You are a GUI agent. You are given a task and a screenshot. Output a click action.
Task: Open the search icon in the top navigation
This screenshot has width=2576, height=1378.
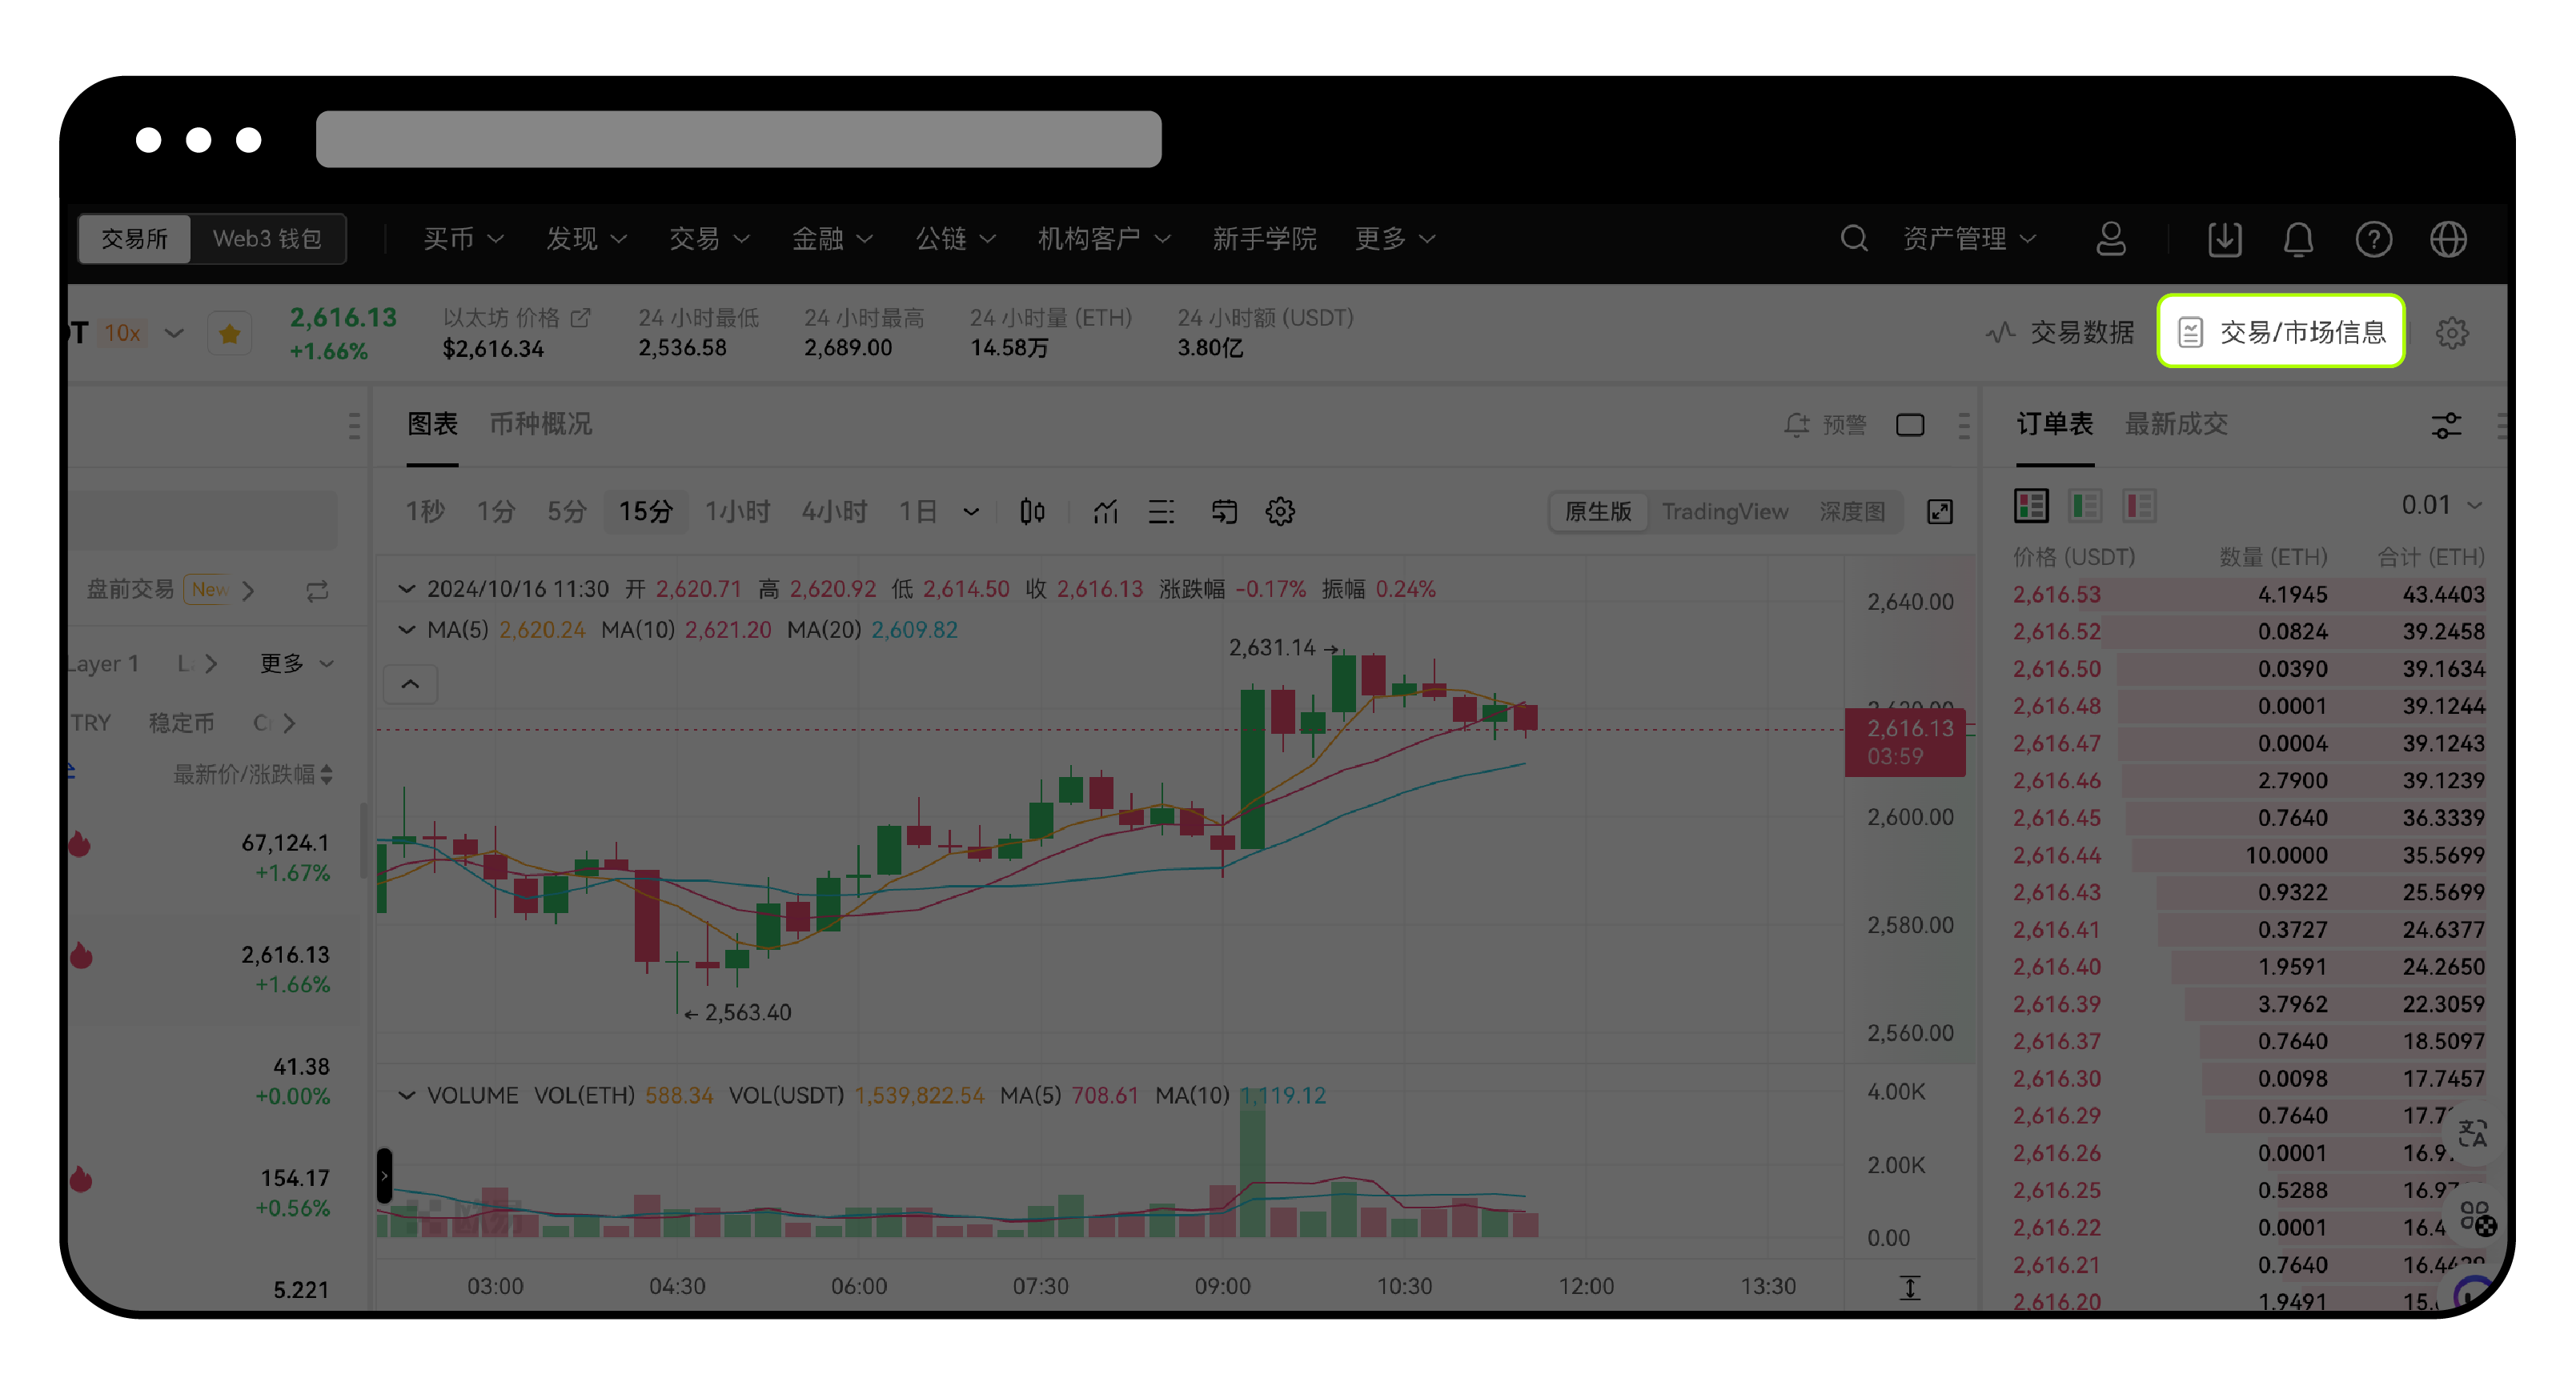coord(1855,238)
